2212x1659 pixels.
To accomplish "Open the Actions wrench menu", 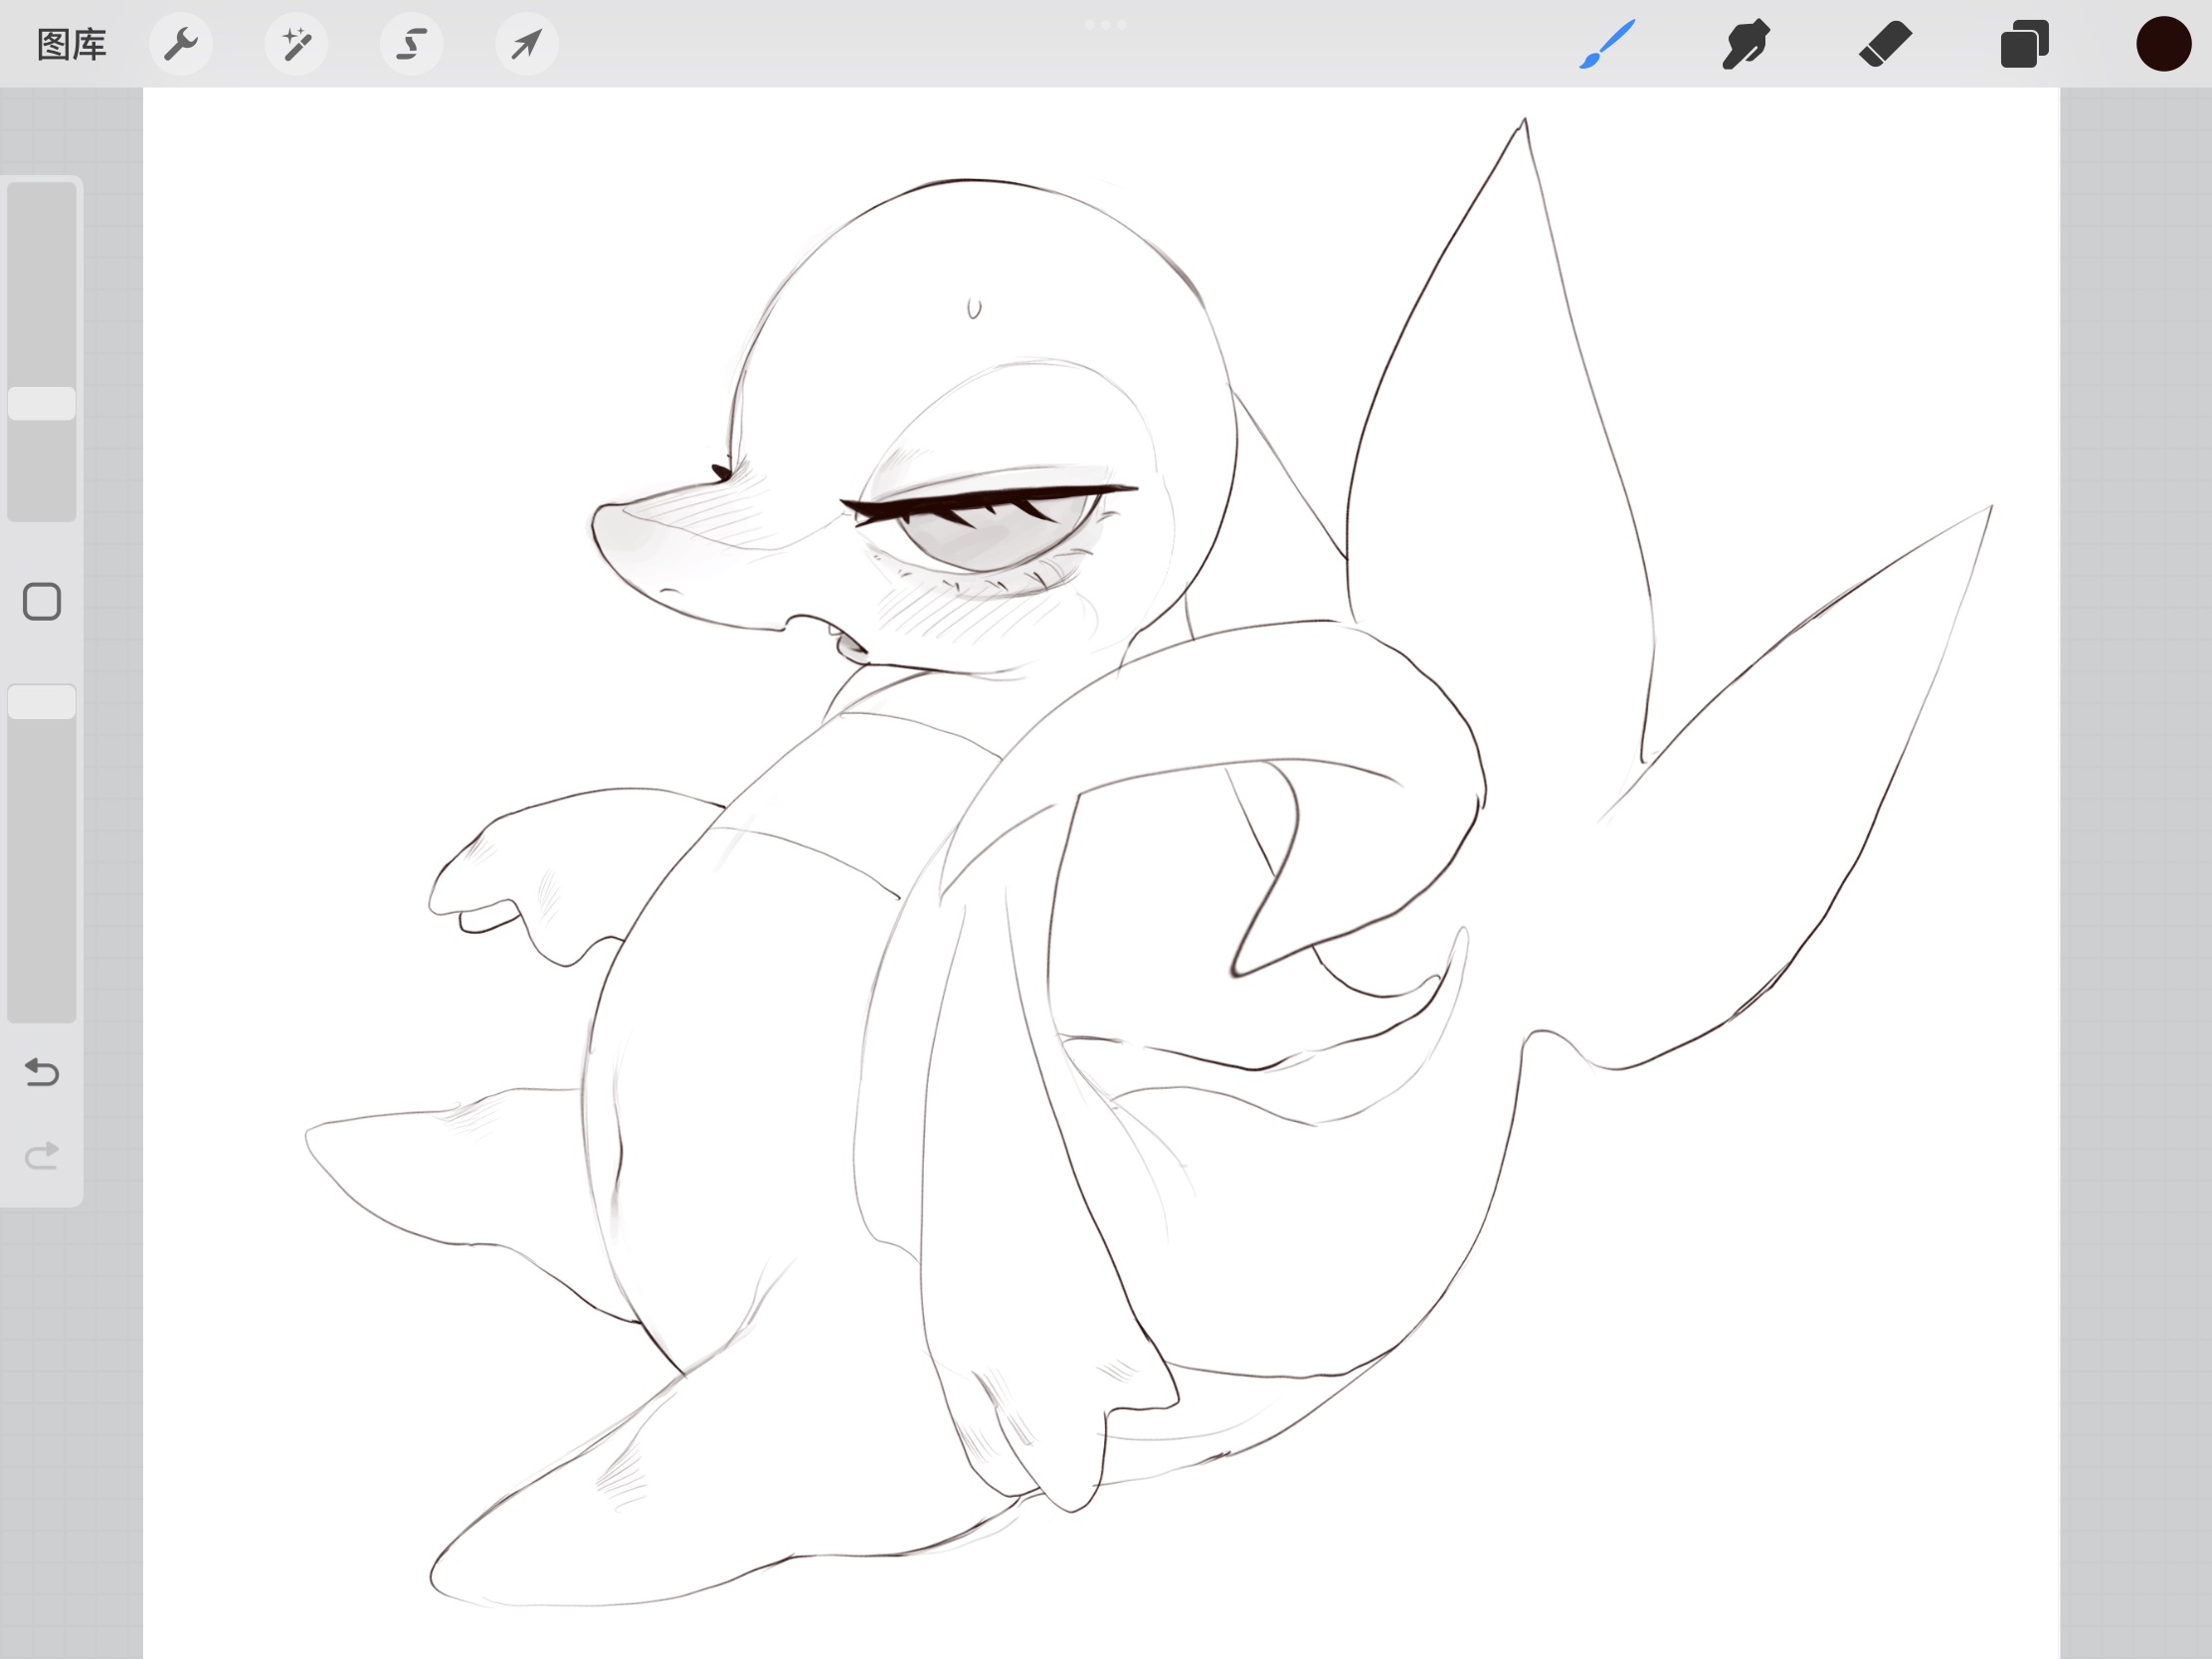I will point(181,44).
